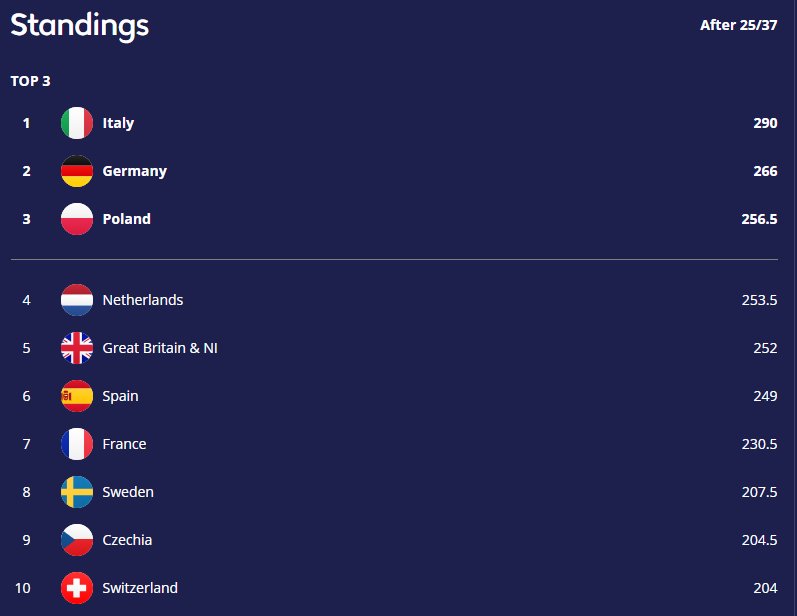Select the Great Britain & NI name
Viewport: 797px width, 616px height.
[159, 348]
